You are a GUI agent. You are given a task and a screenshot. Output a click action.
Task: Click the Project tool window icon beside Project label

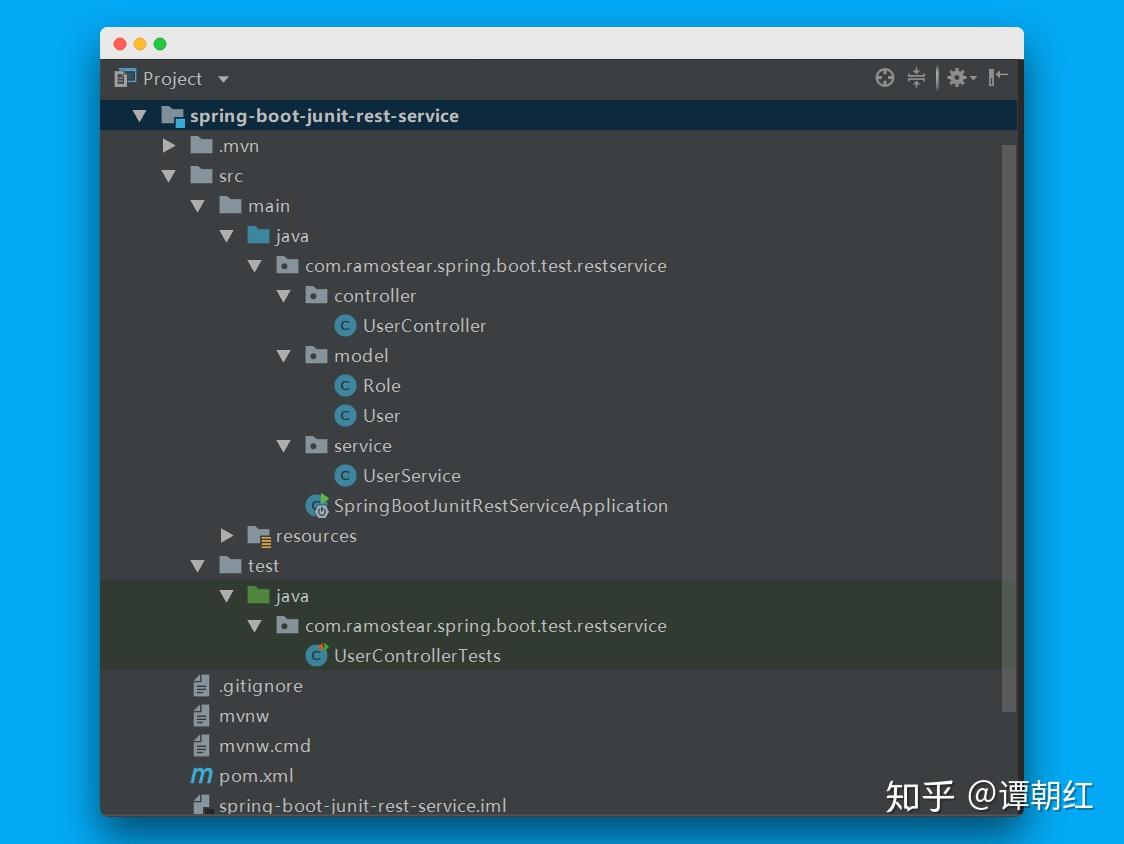coord(123,77)
